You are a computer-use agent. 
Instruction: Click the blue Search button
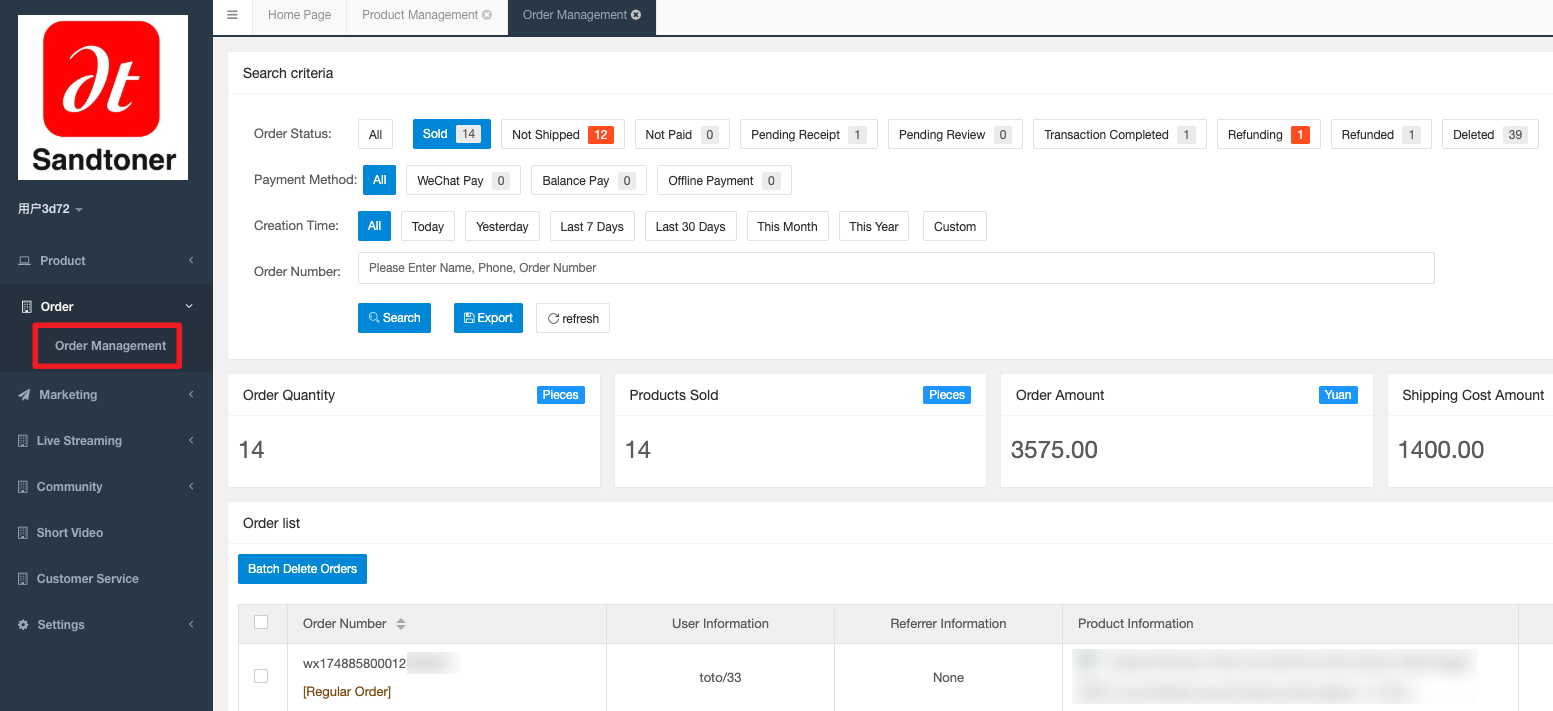click(x=394, y=318)
